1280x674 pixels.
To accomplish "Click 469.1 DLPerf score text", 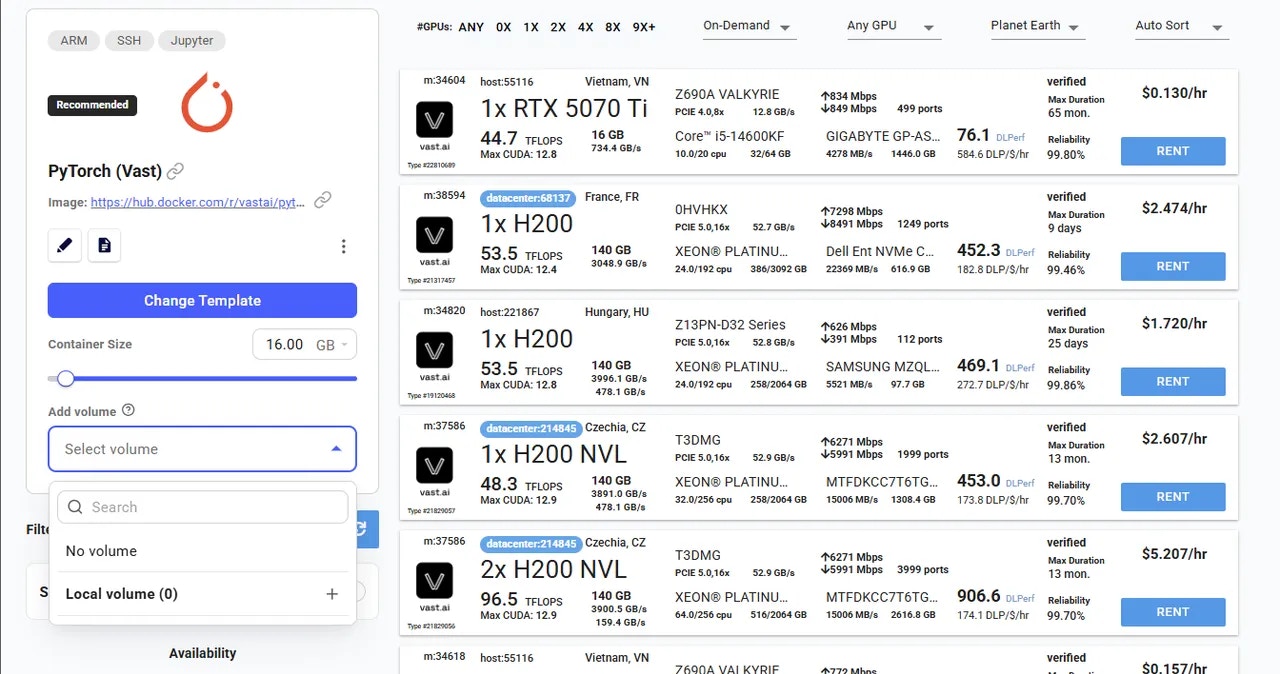I will [978, 365].
